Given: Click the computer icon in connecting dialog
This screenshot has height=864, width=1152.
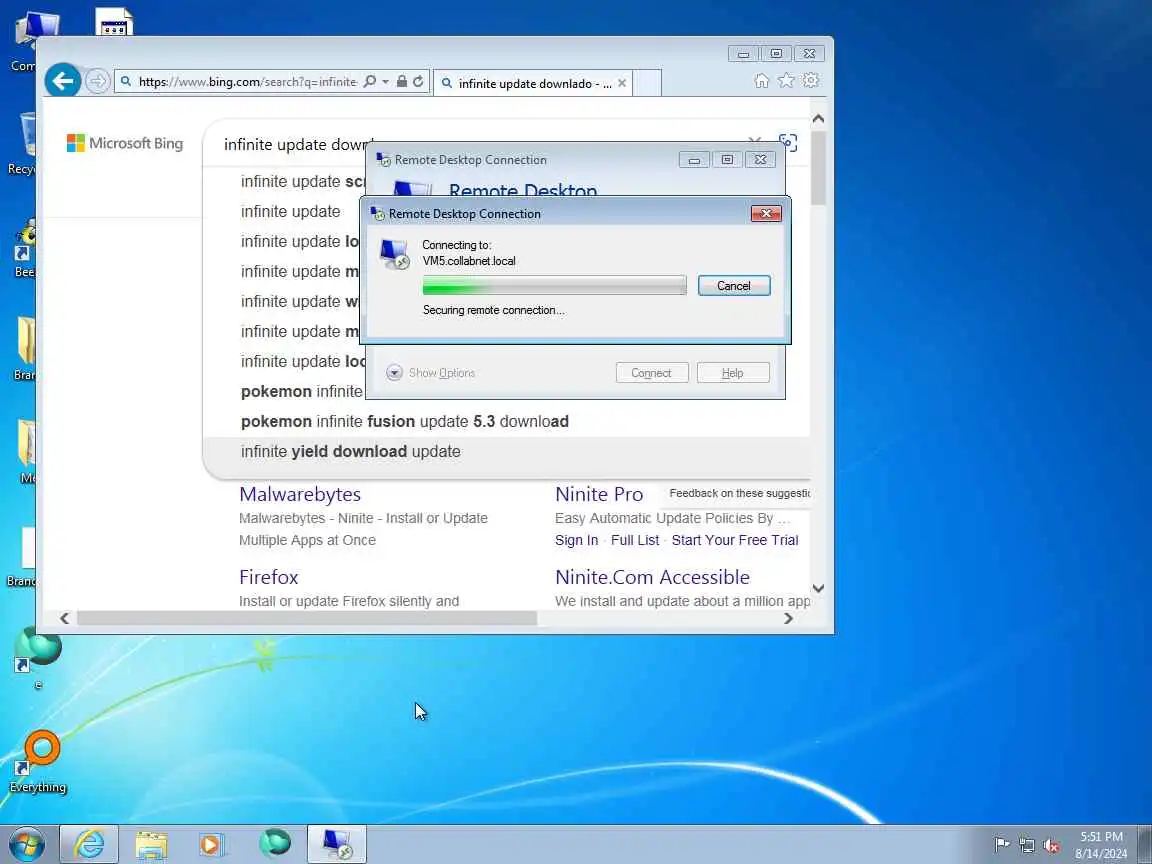Looking at the screenshot, I should 395,254.
